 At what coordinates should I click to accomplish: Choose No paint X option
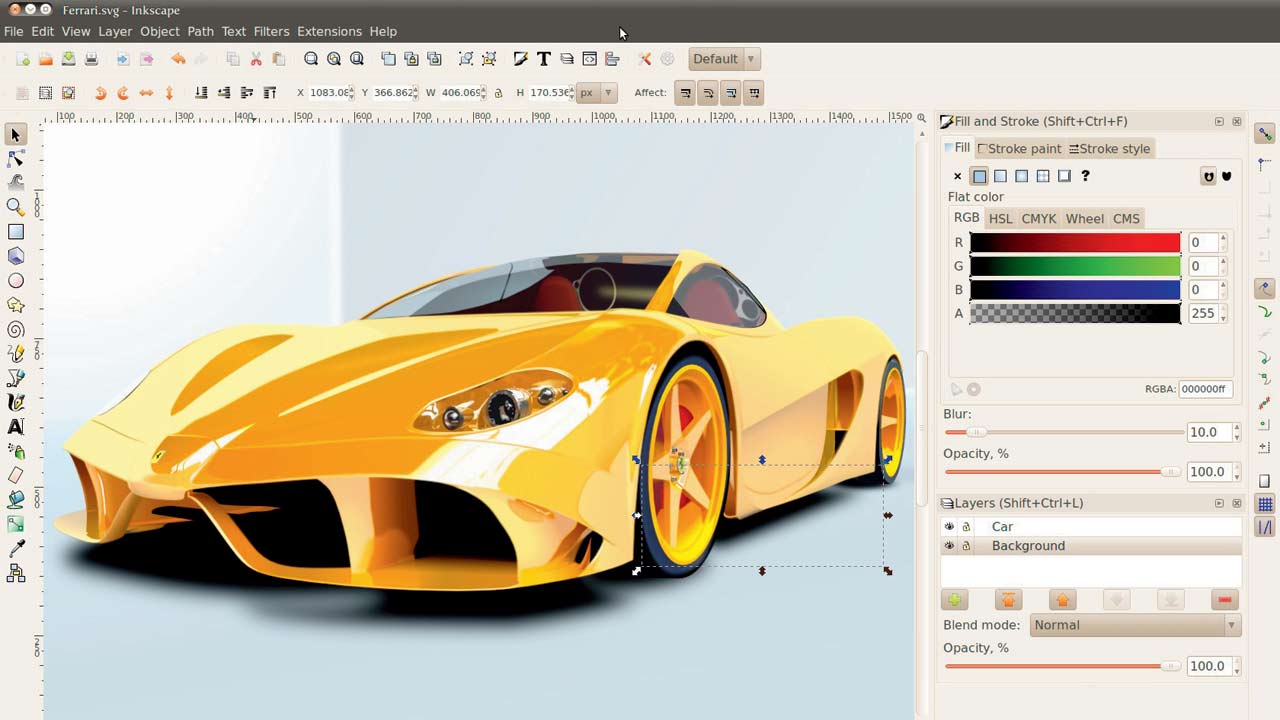coord(957,176)
